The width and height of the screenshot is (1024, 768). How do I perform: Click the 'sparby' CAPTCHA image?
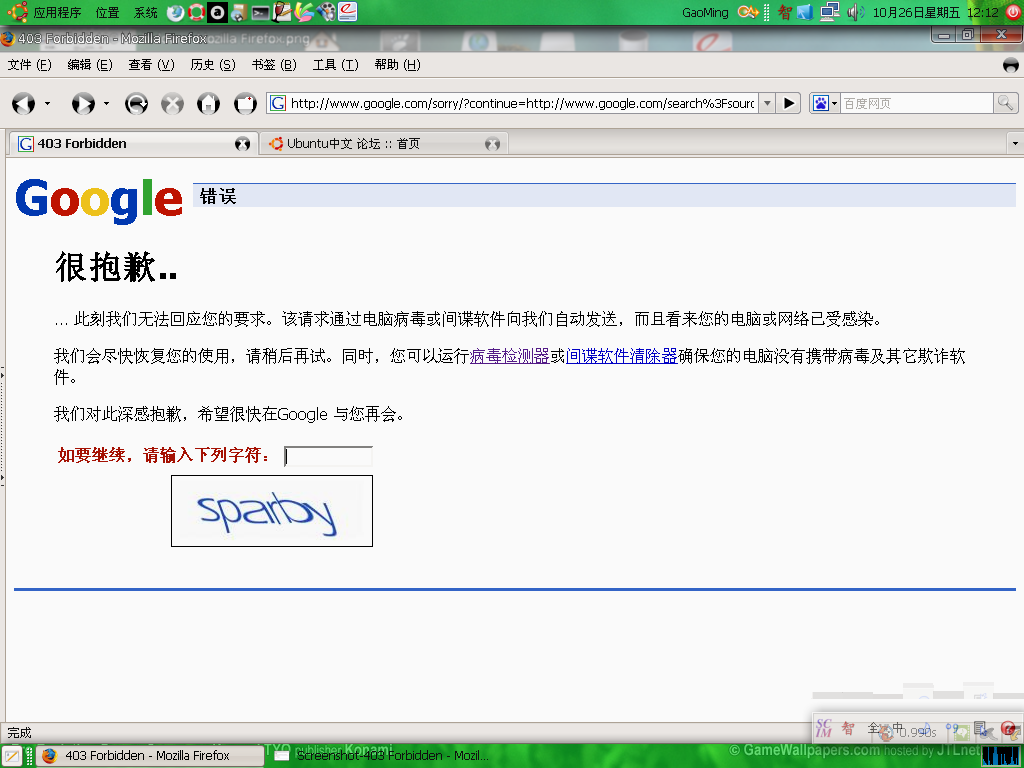272,511
